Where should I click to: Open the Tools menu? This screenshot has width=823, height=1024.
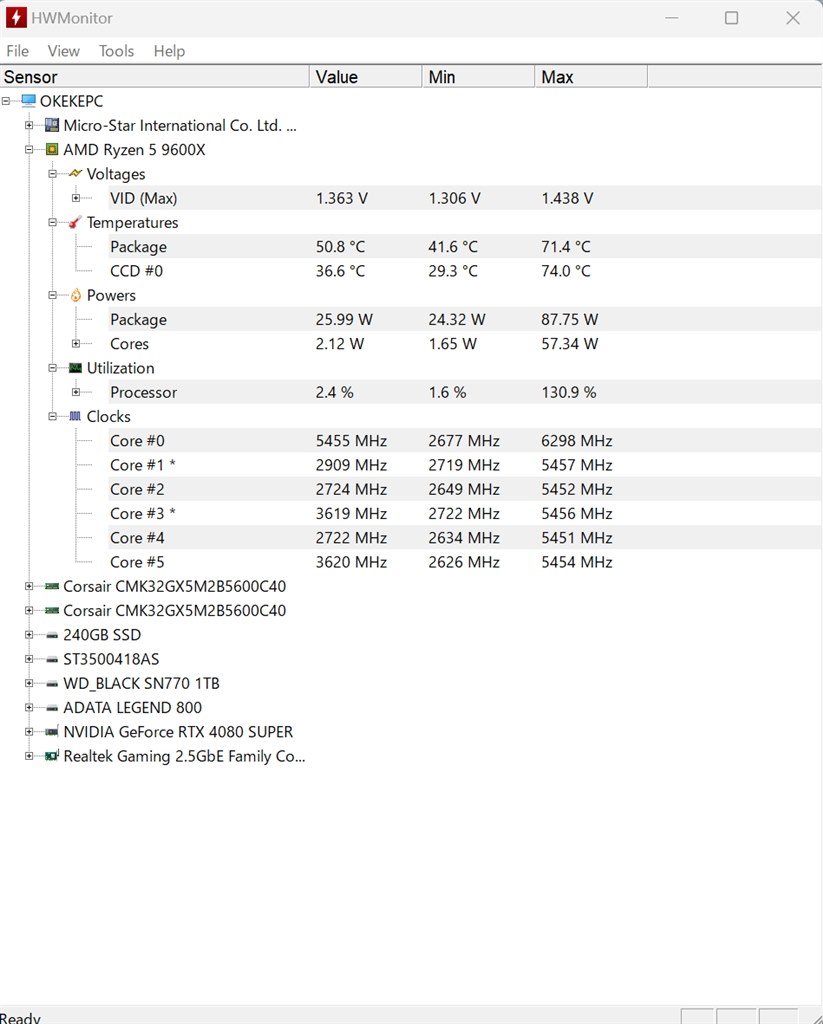coord(115,51)
